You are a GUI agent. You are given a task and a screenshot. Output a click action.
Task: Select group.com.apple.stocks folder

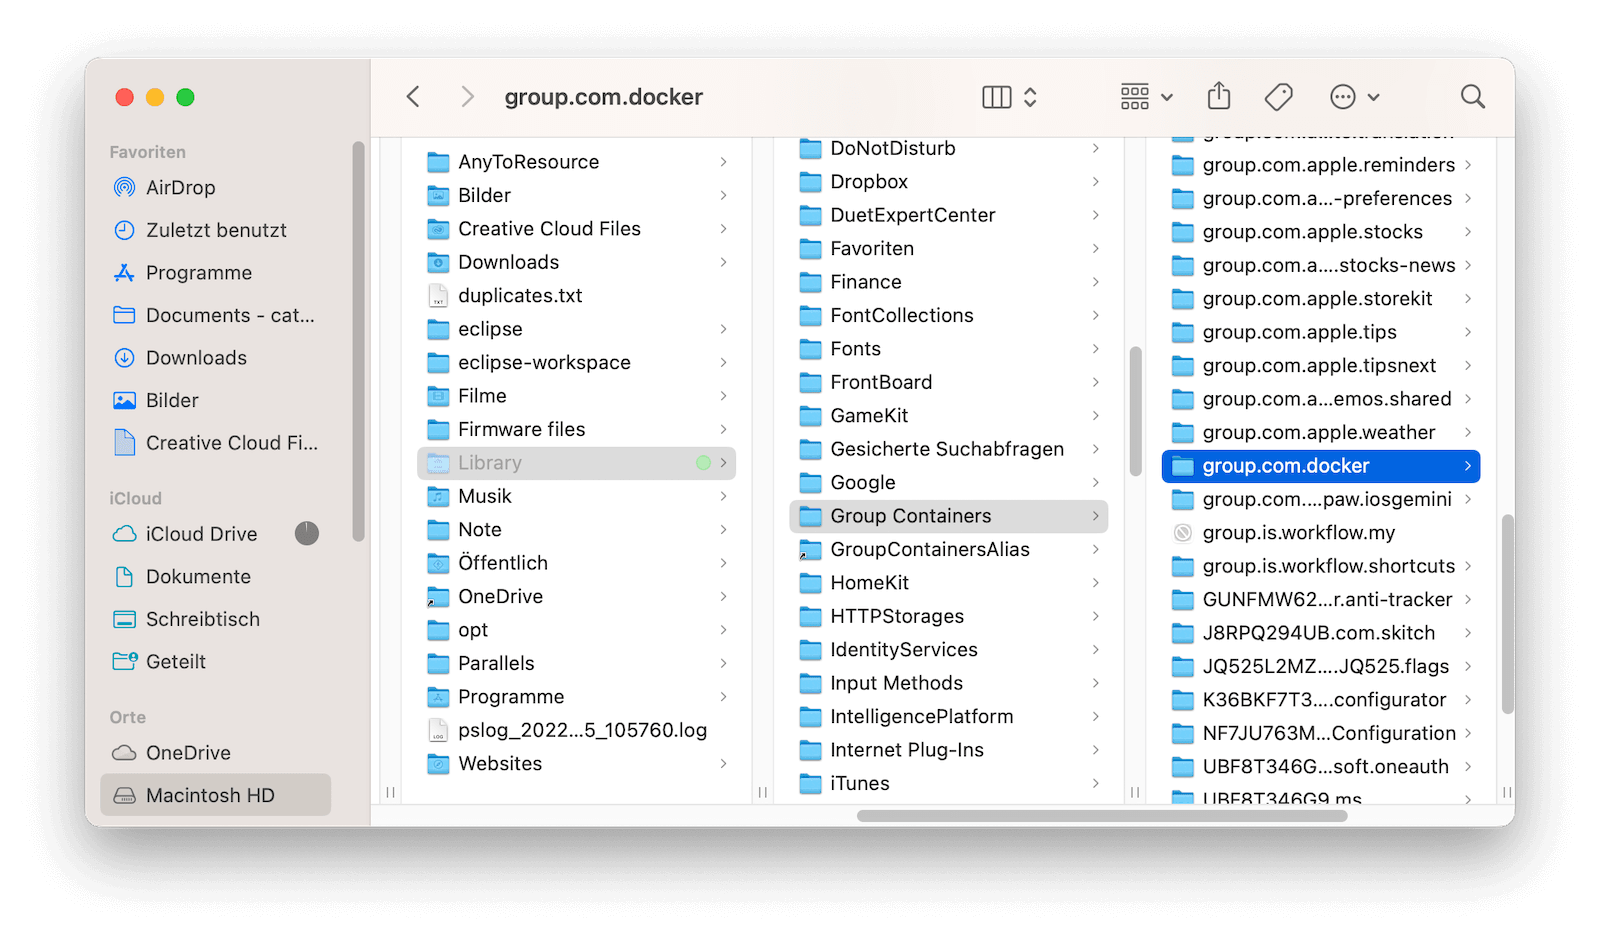click(x=1321, y=232)
